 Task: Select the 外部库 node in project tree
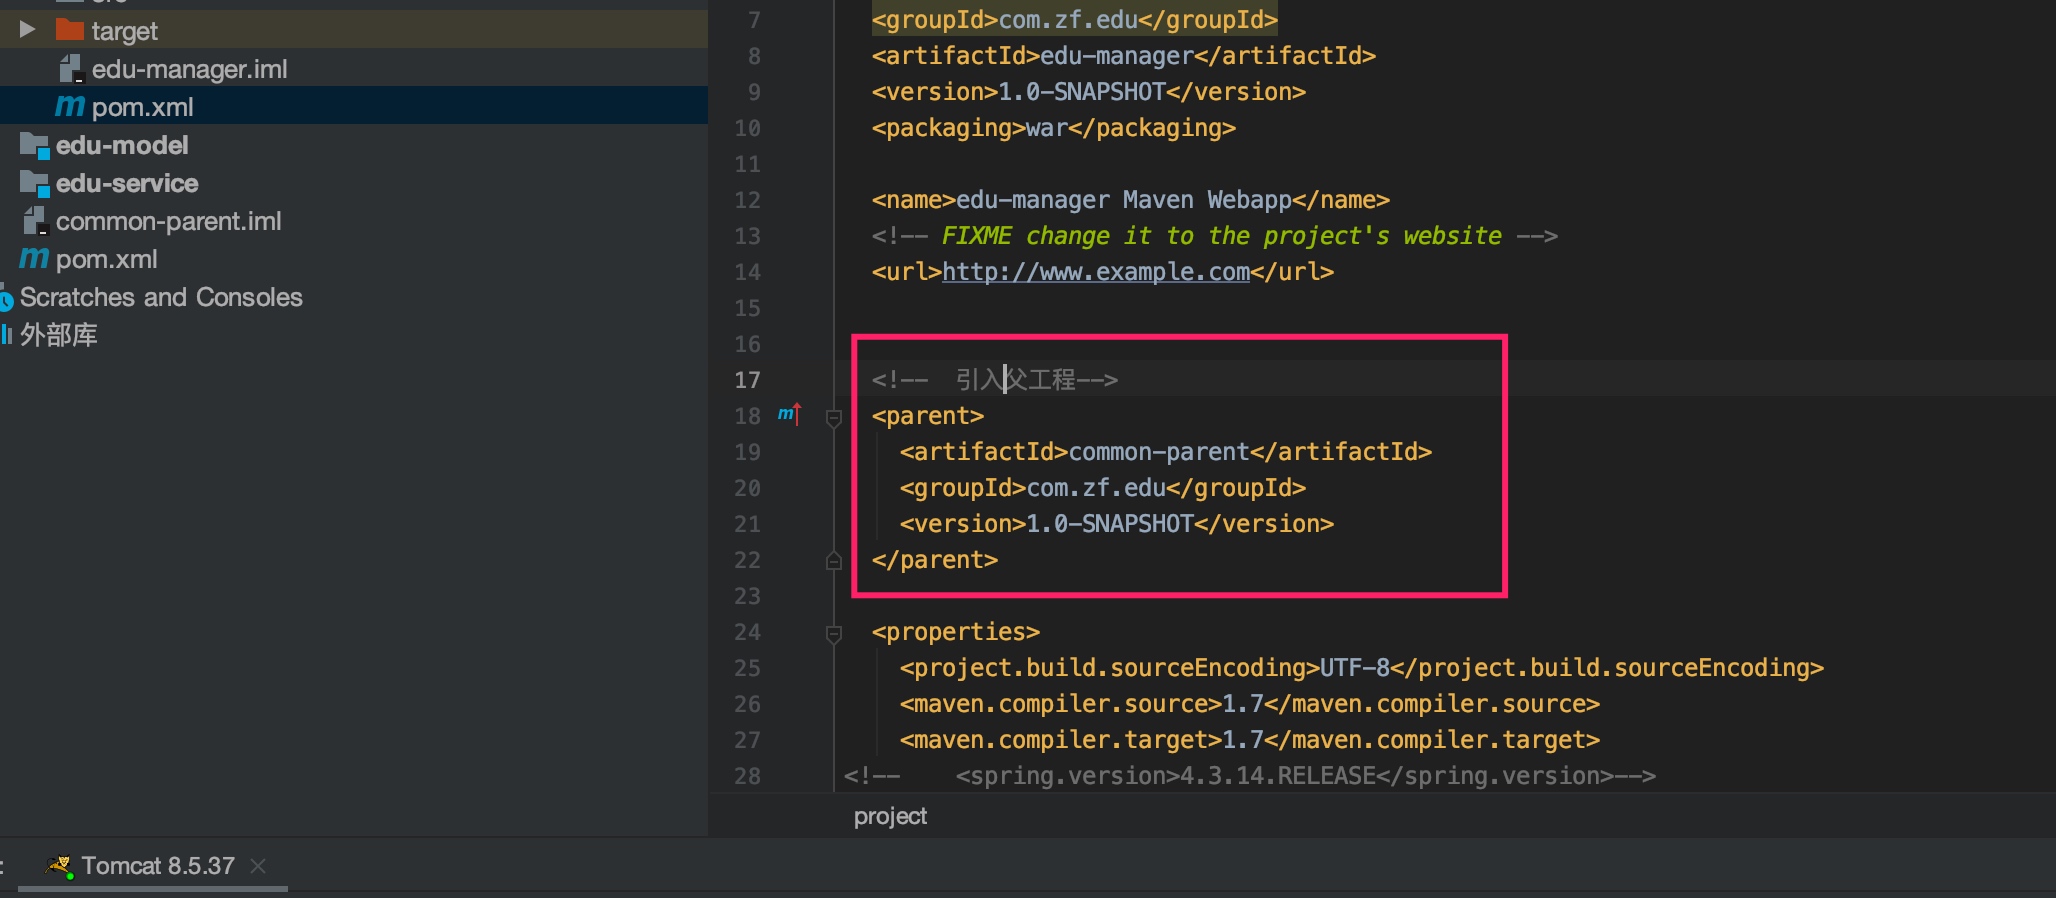point(59,335)
